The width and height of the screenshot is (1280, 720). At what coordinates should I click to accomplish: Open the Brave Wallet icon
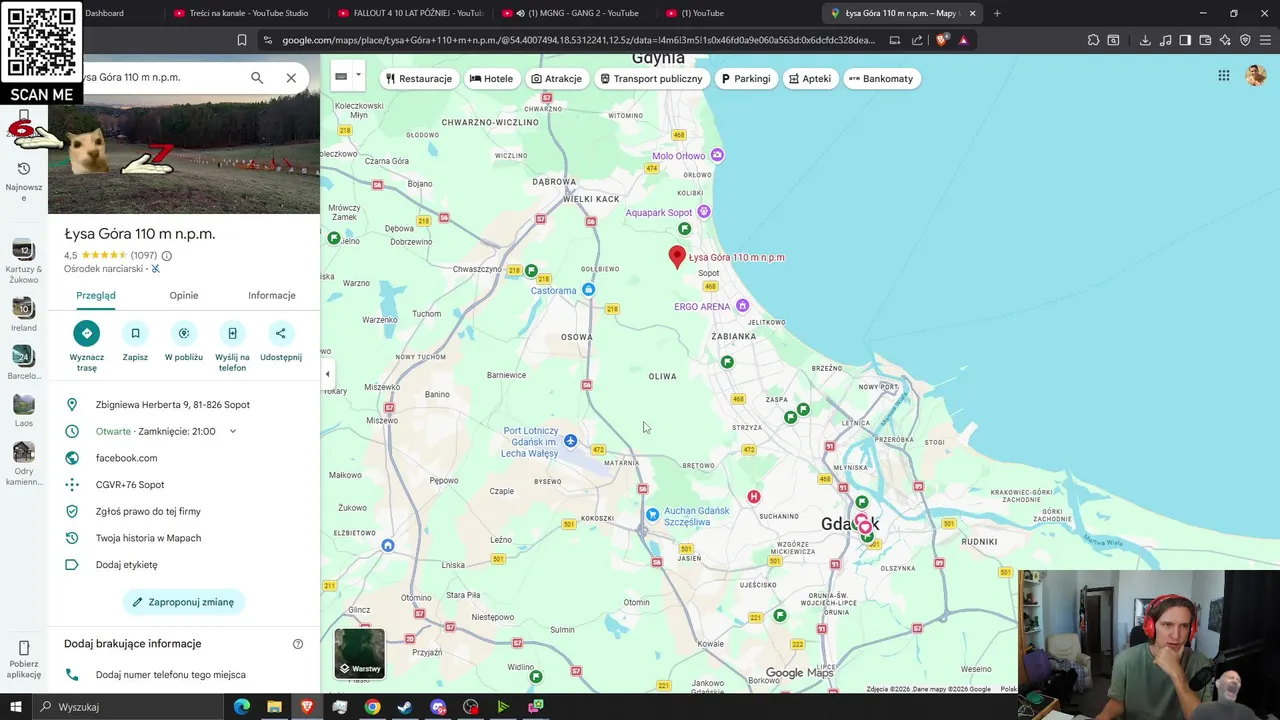pyautogui.click(x=1205, y=40)
